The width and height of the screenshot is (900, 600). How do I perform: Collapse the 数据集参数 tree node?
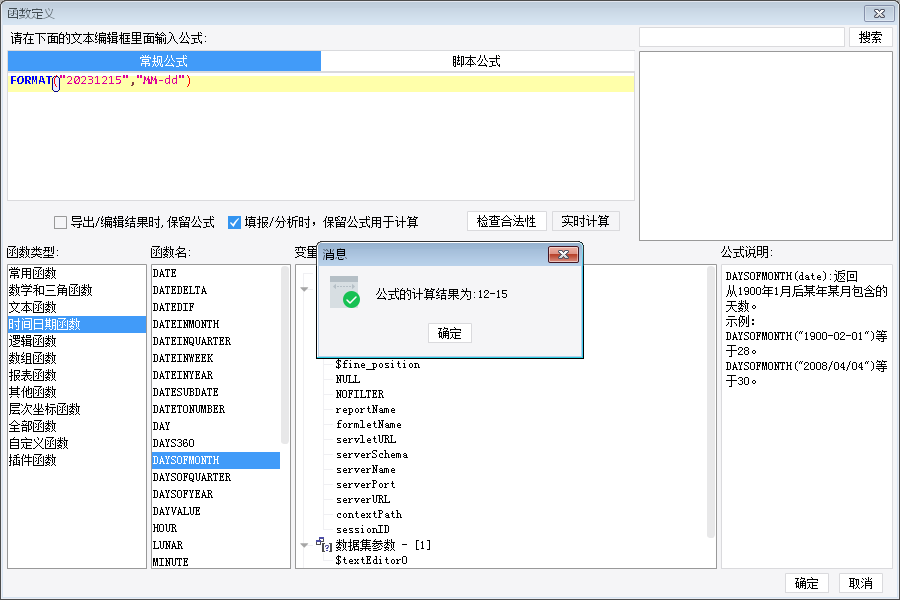305,545
